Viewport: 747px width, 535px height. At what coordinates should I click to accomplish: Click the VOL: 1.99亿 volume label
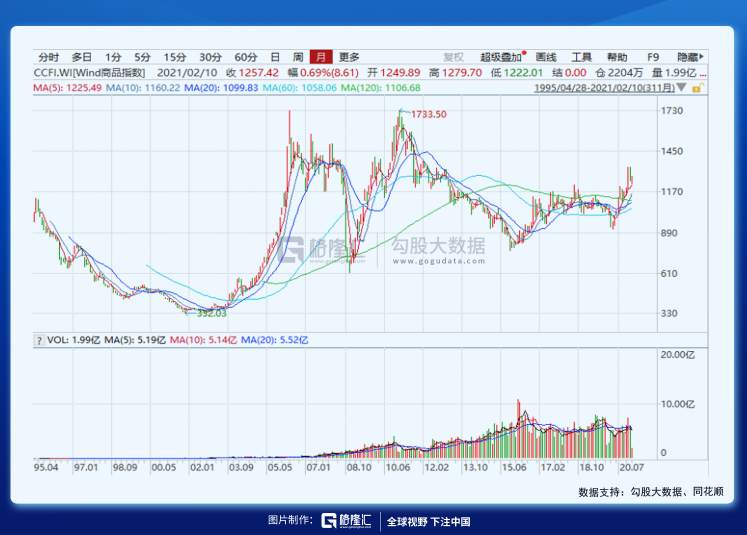(73, 340)
